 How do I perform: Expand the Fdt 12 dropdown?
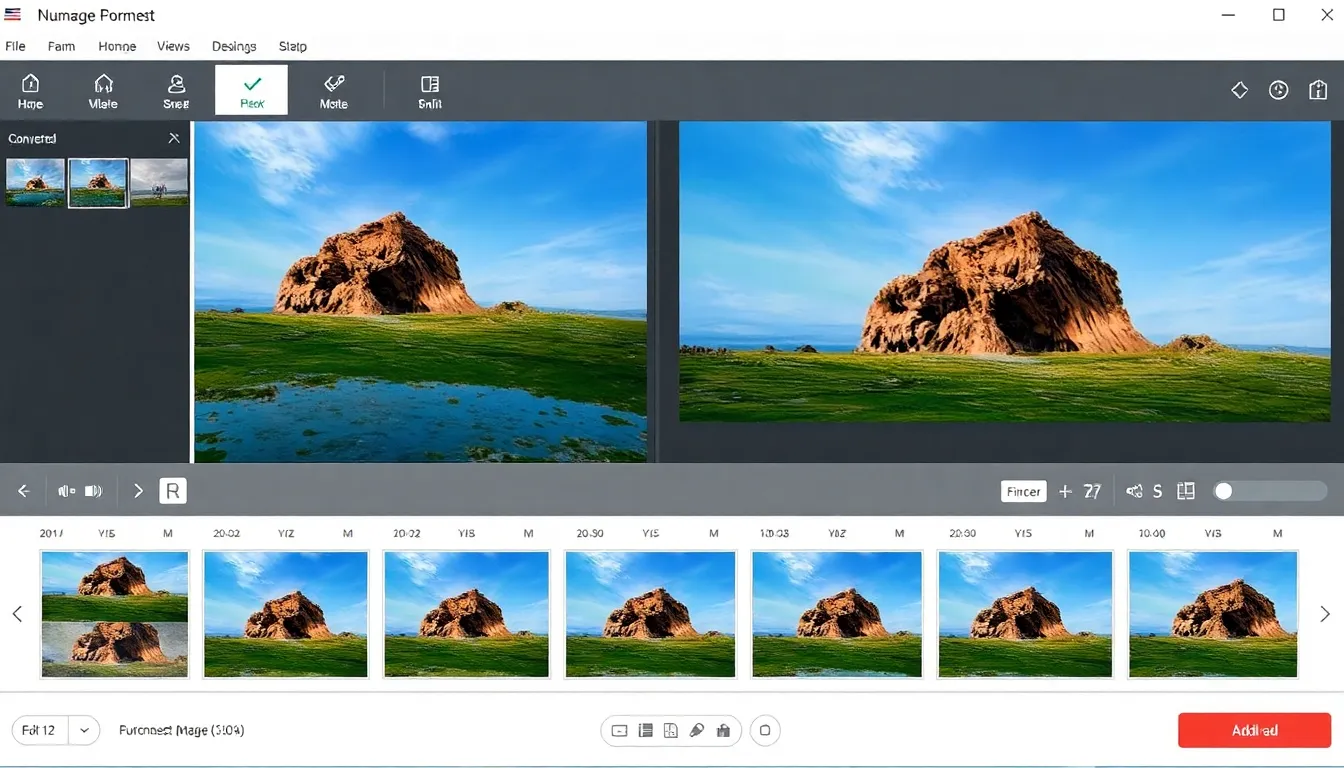(84, 730)
